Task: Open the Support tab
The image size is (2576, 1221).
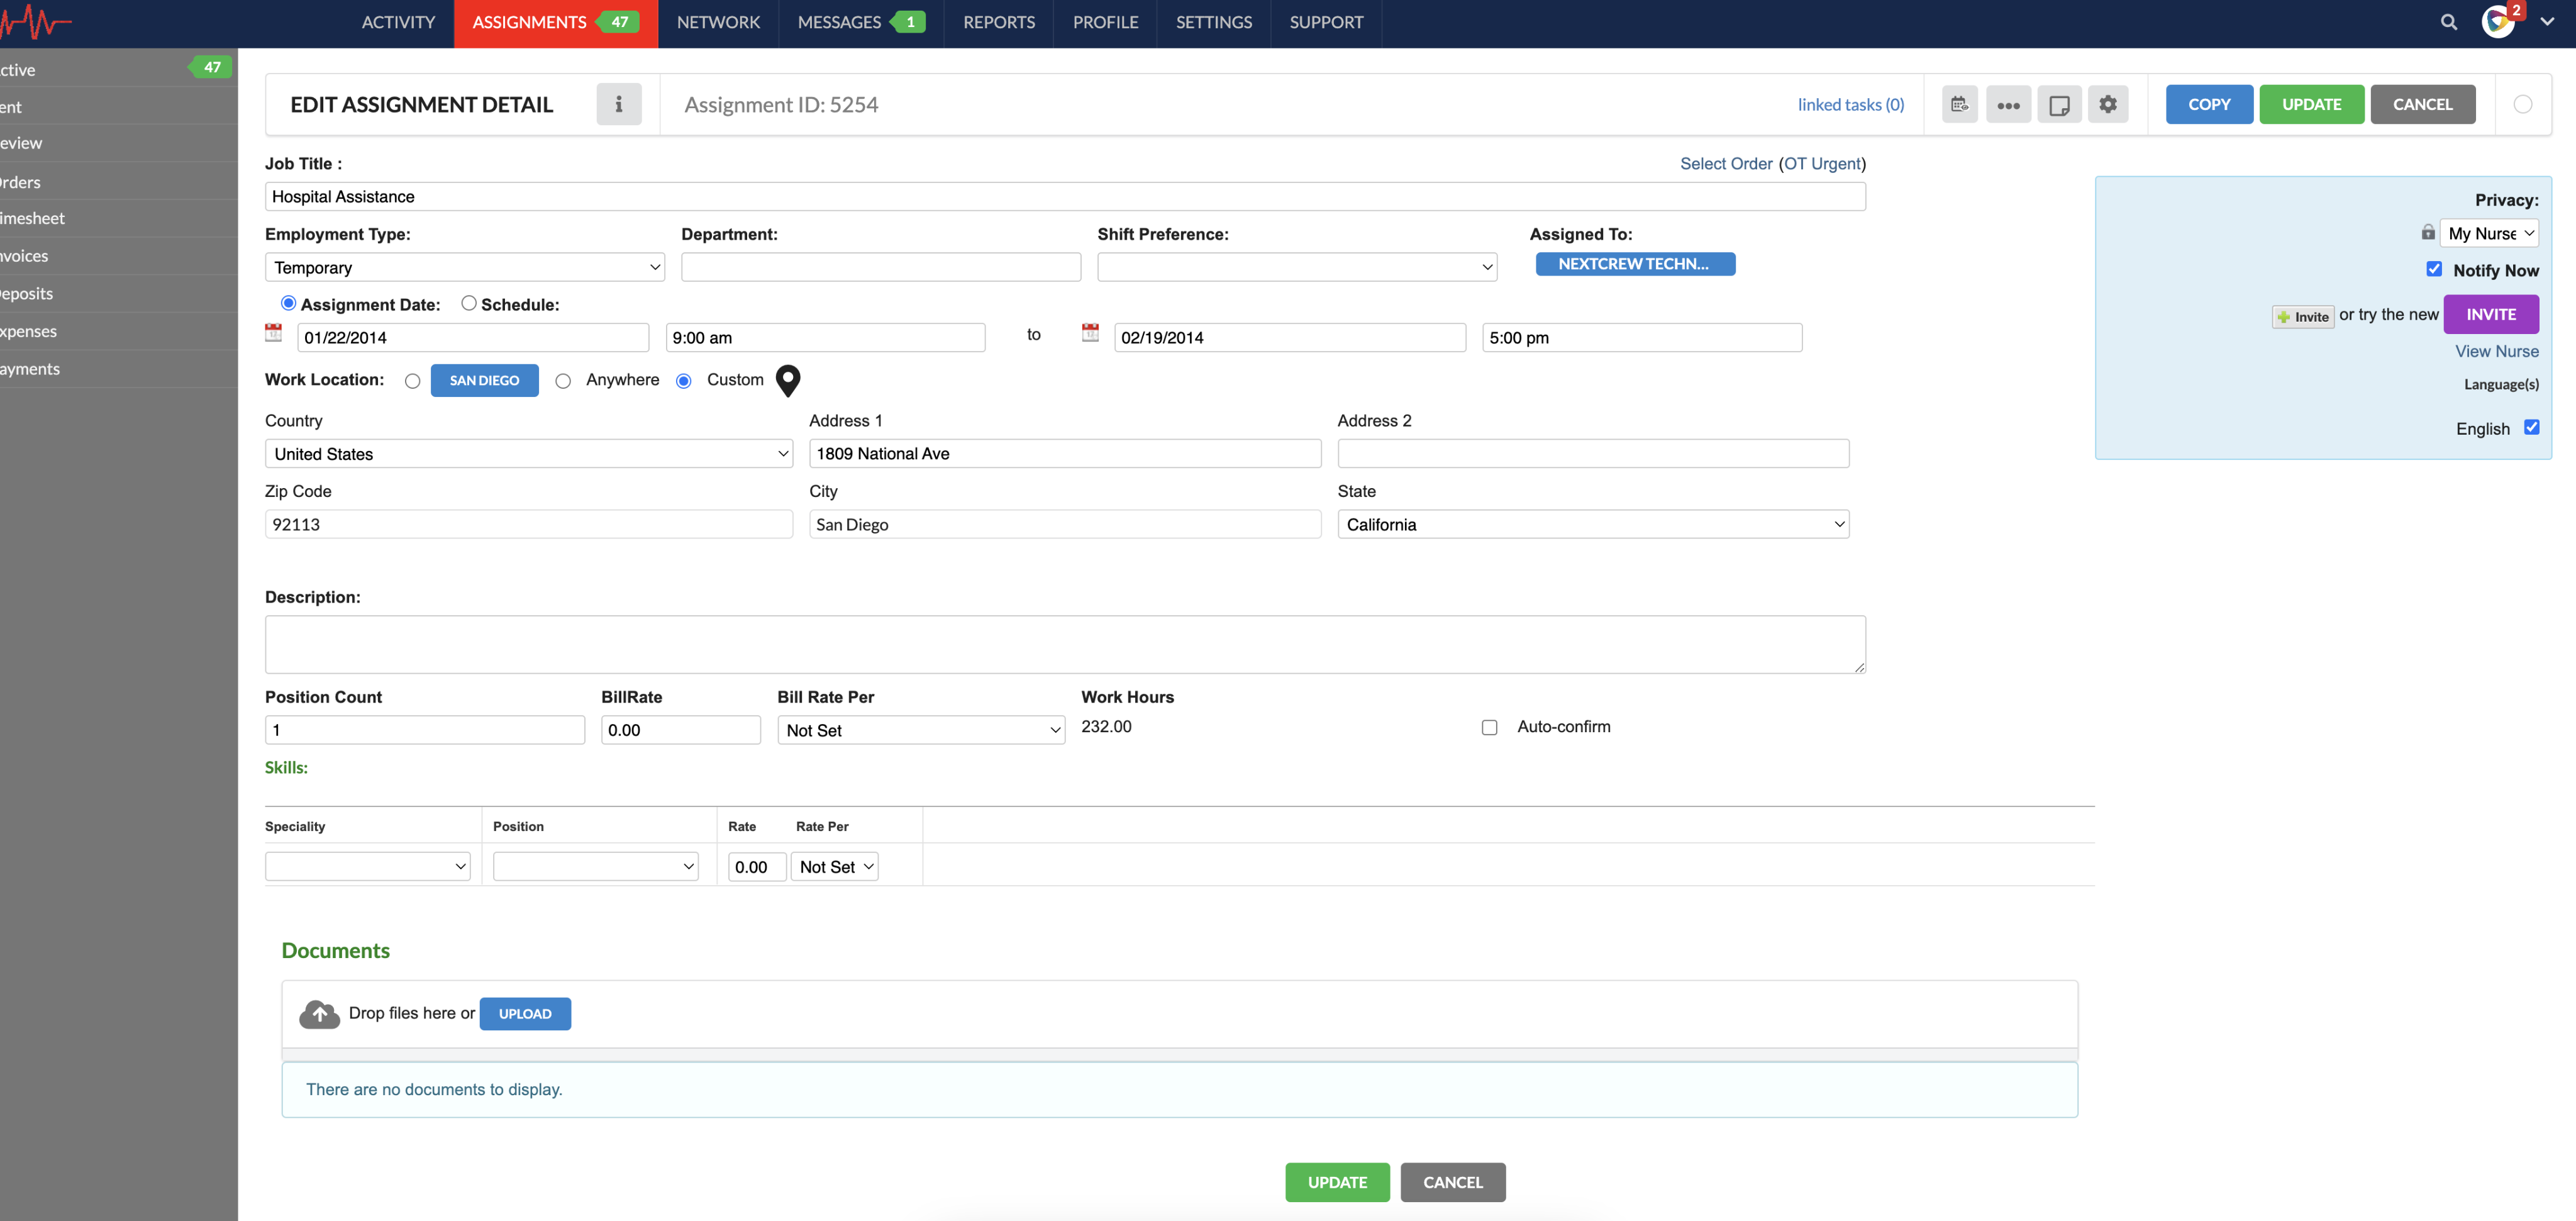Action: point(1326,22)
